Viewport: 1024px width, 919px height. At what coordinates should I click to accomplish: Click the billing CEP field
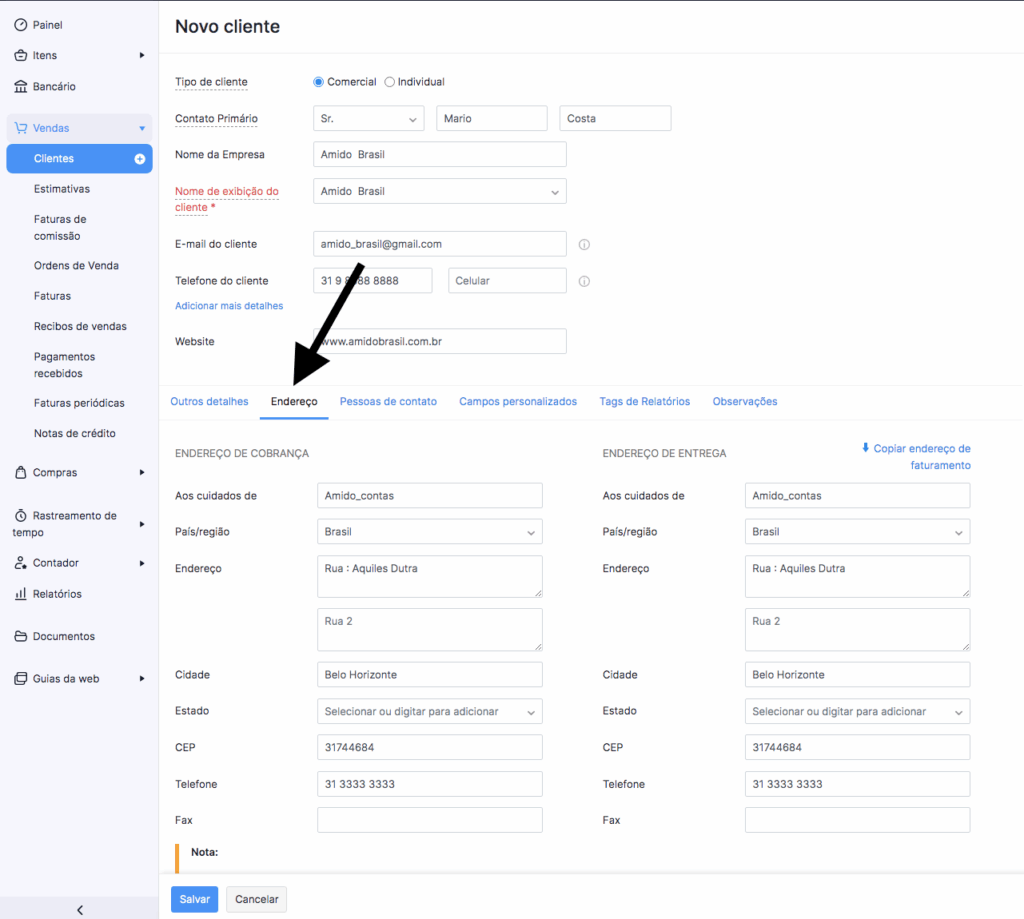tap(430, 747)
